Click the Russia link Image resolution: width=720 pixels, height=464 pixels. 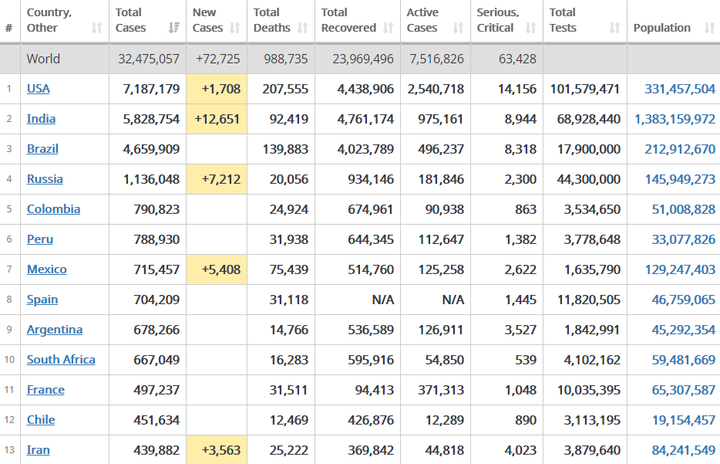pyautogui.click(x=44, y=179)
